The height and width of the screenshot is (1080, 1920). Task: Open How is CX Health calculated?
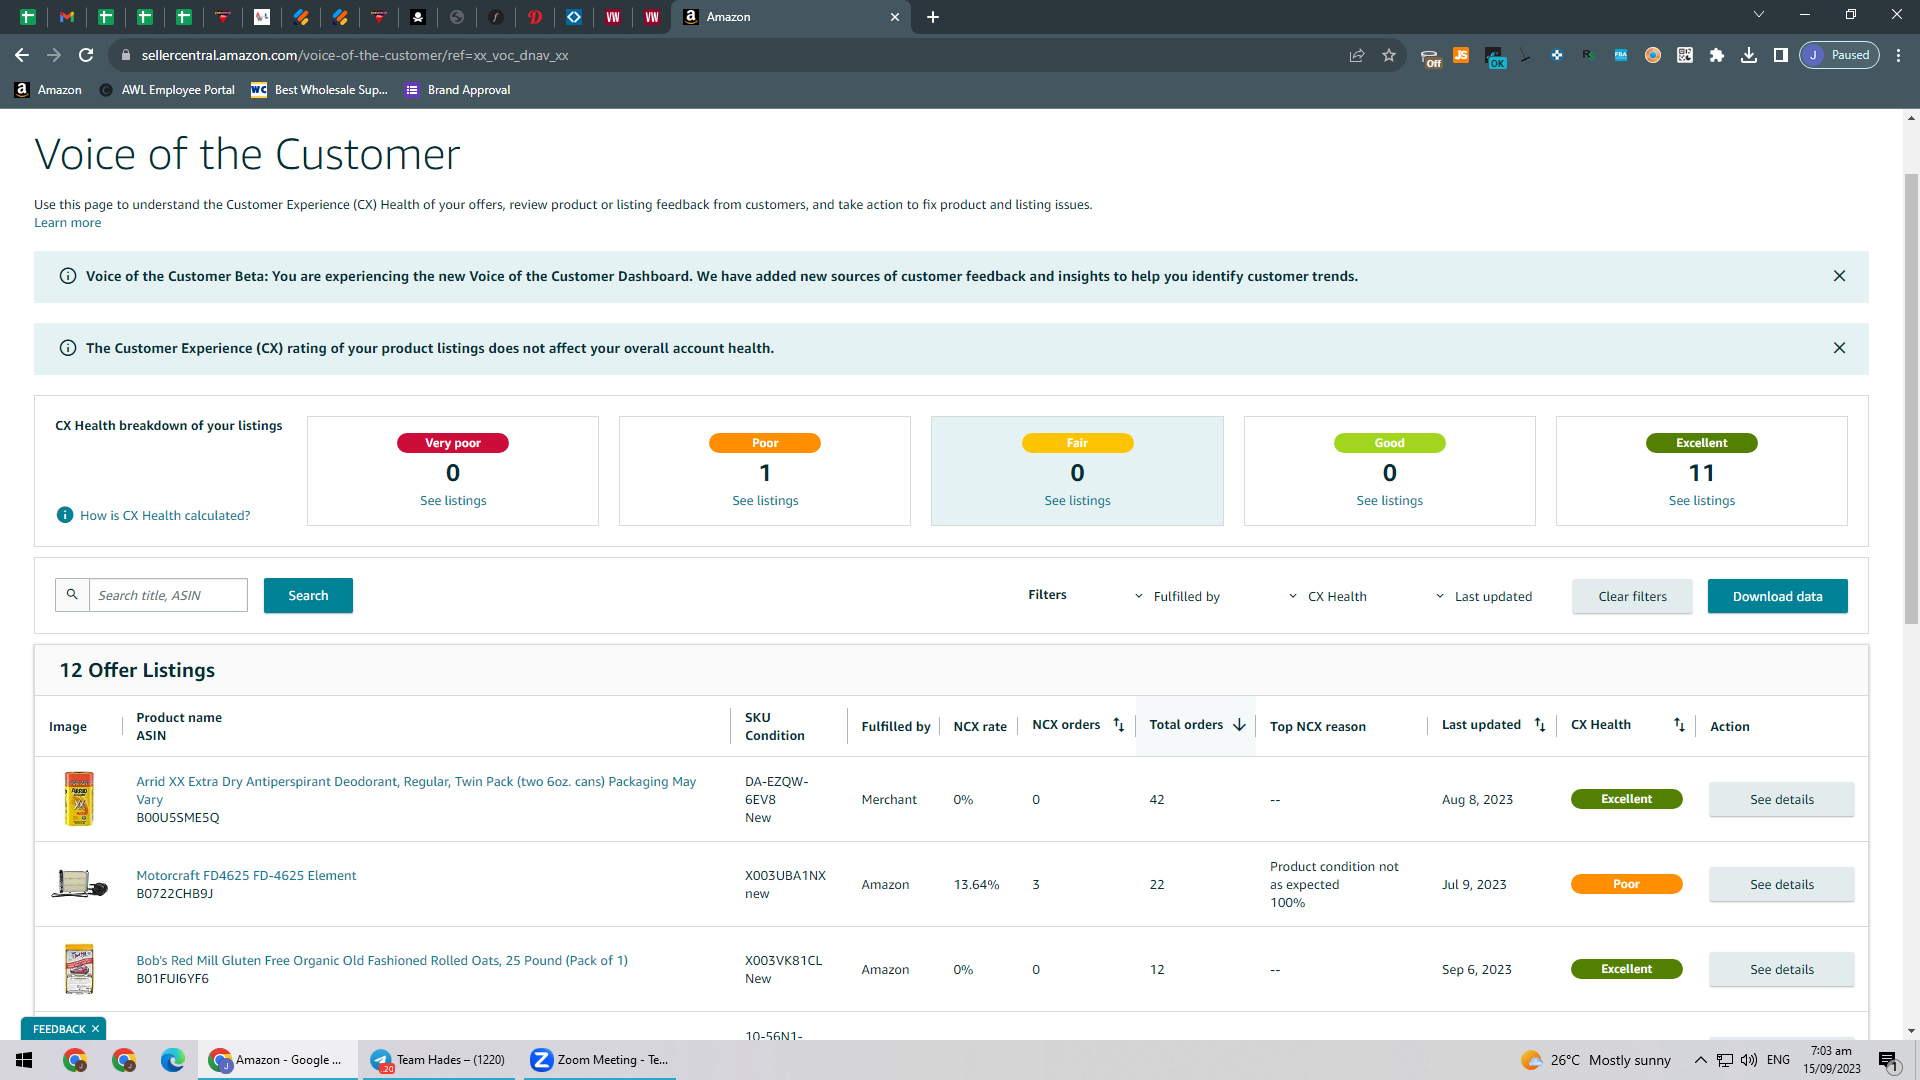tap(165, 516)
